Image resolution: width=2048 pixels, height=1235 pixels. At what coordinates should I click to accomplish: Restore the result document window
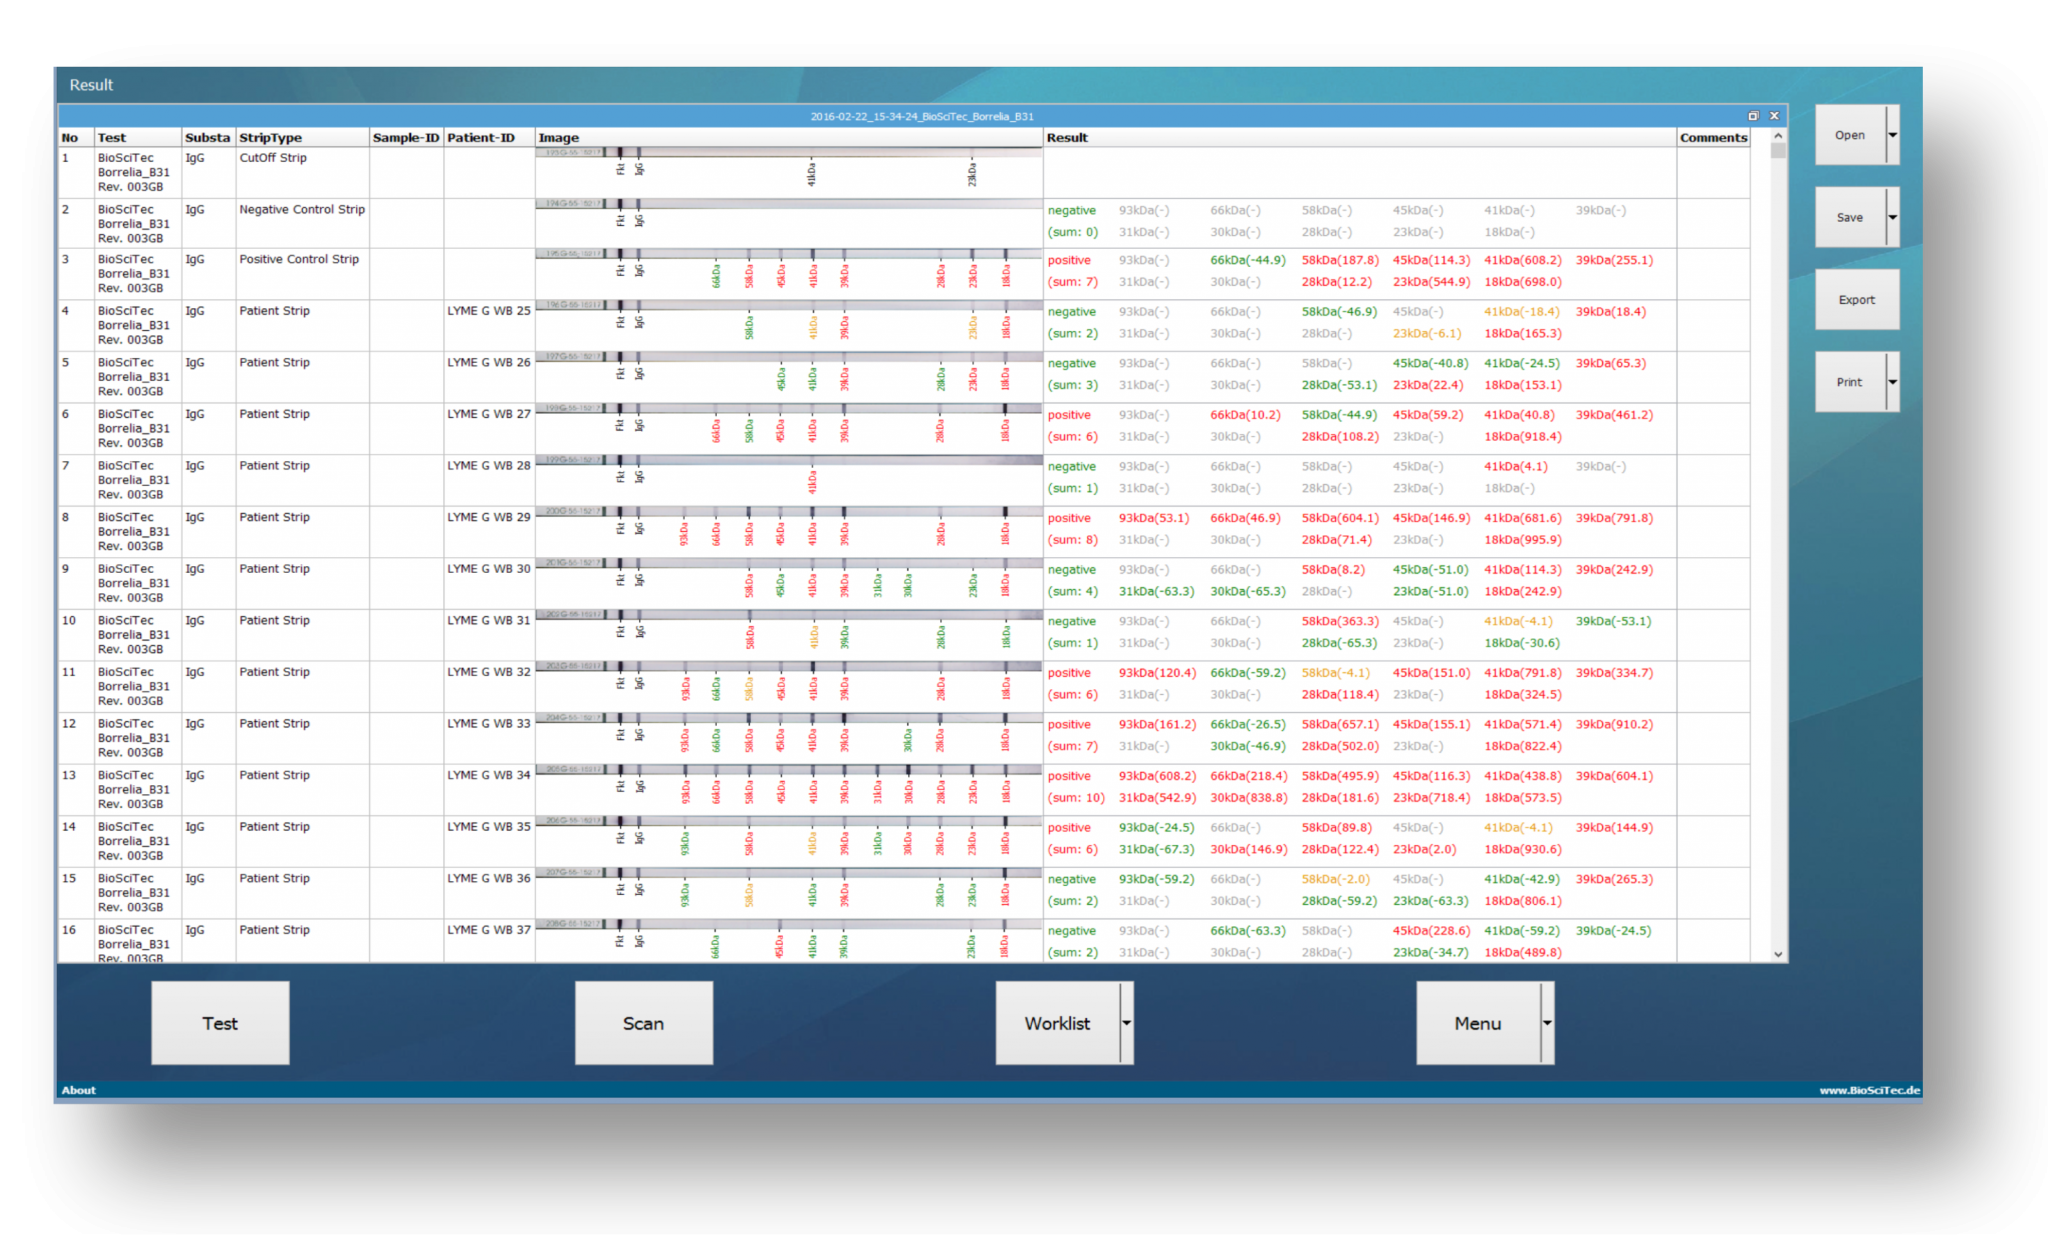click(x=1753, y=116)
